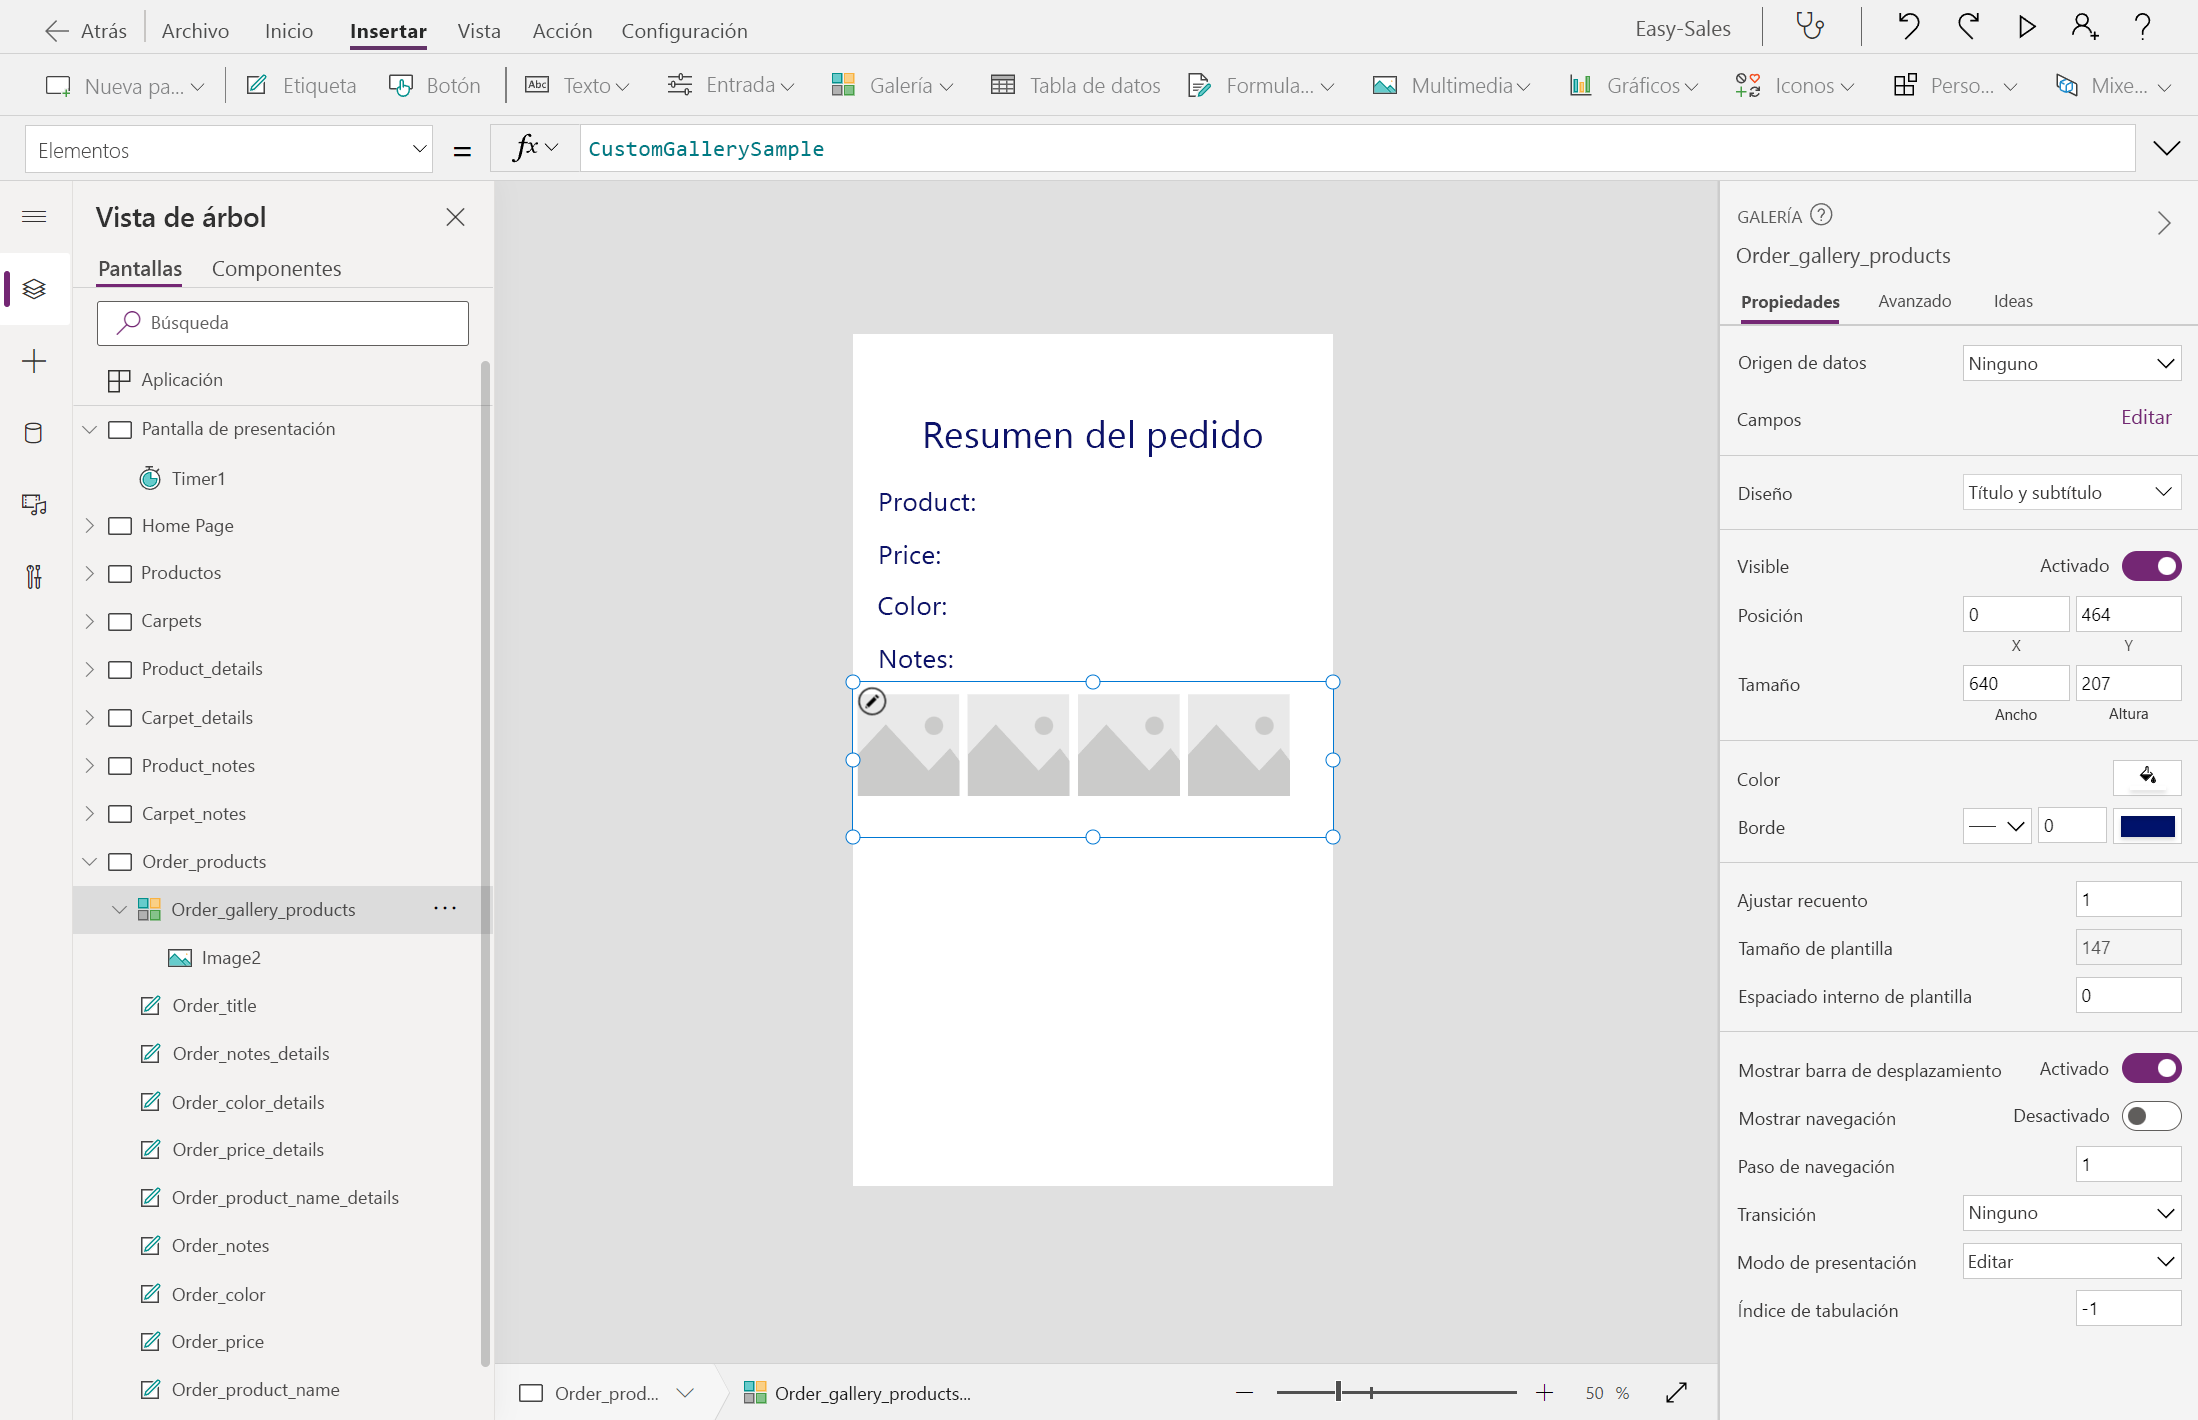Open the Elementos property dropdown
The width and height of the screenshot is (2198, 1420).
pos(229,150)
